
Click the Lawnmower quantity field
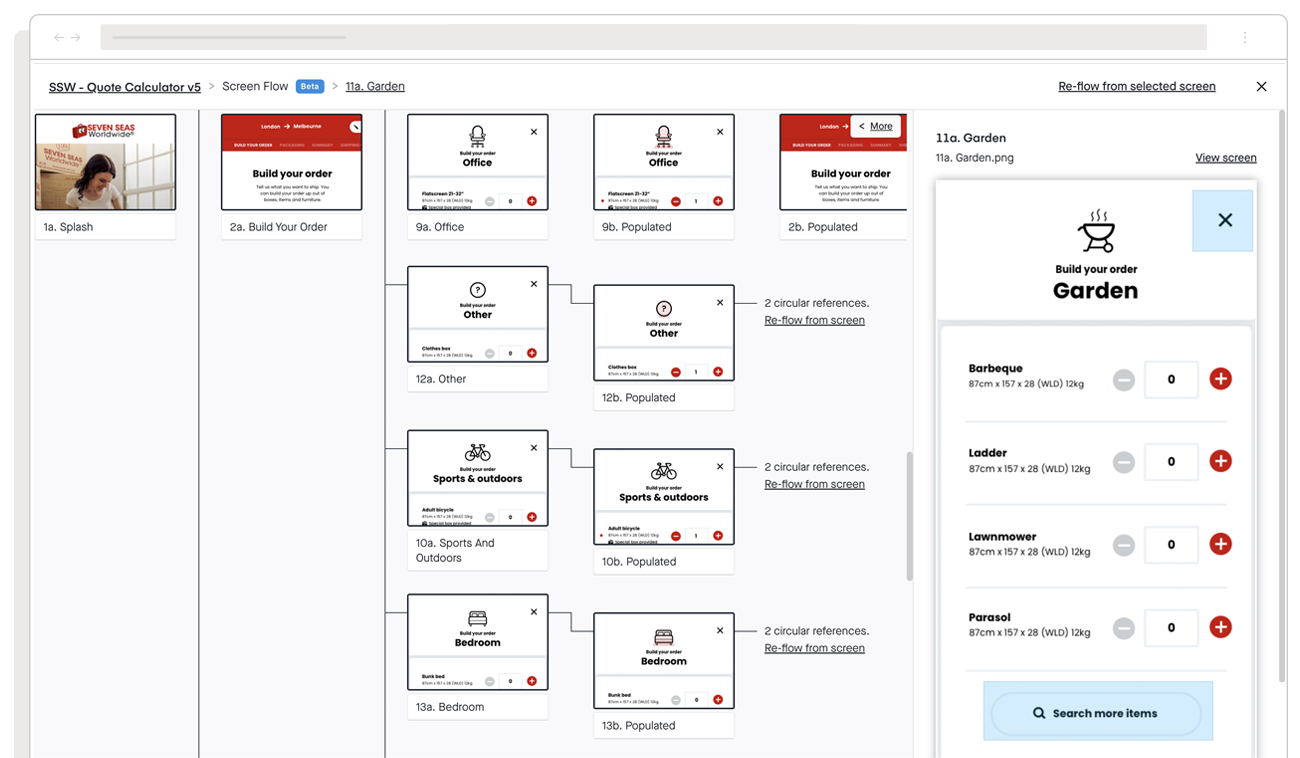pos(1171,545)
